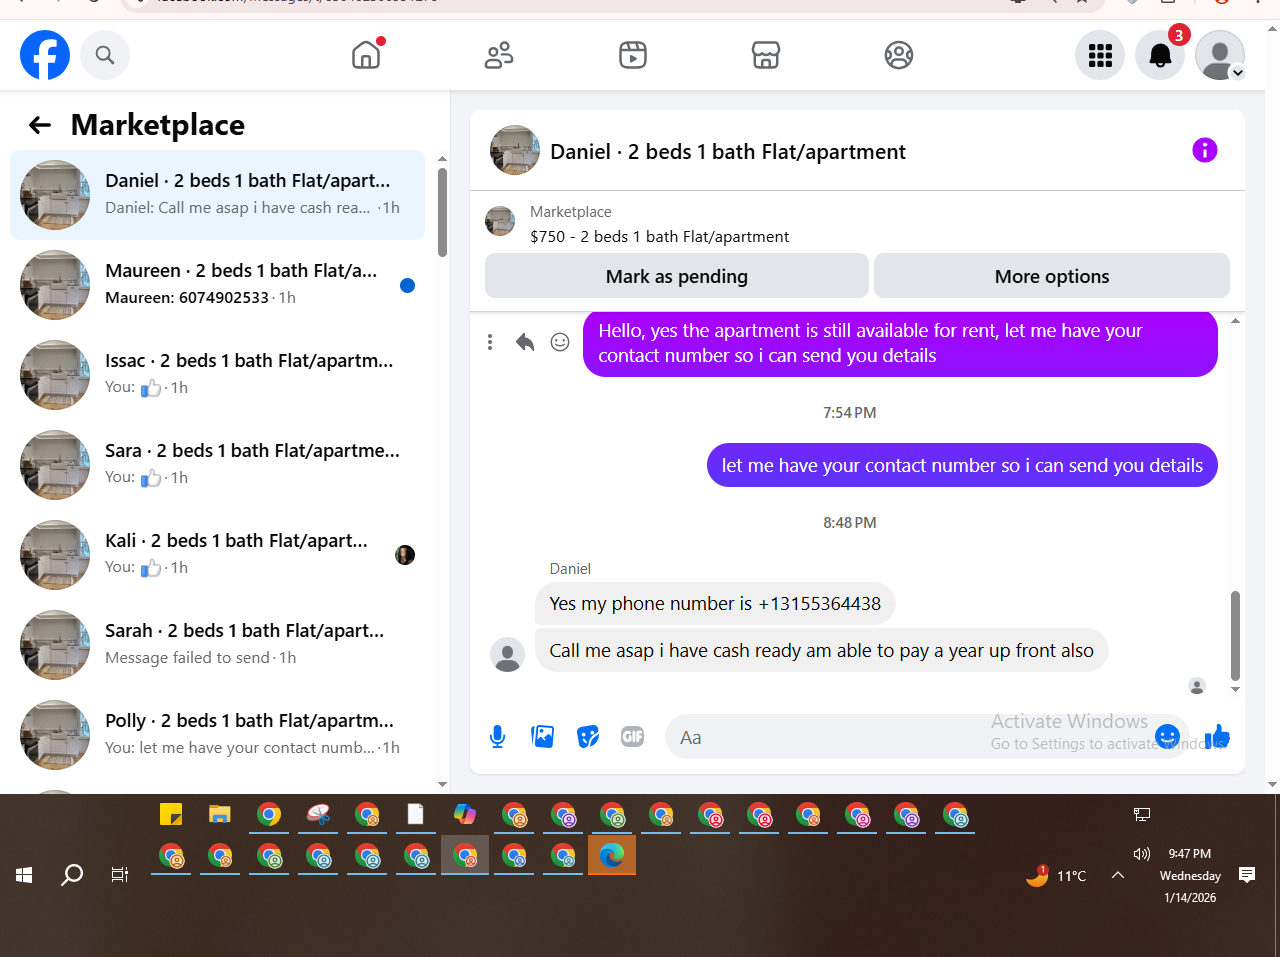This screenshot has height=957, width=1280.
Task: Click the 'Call me asap' message bubble
Action: [821, 650]
